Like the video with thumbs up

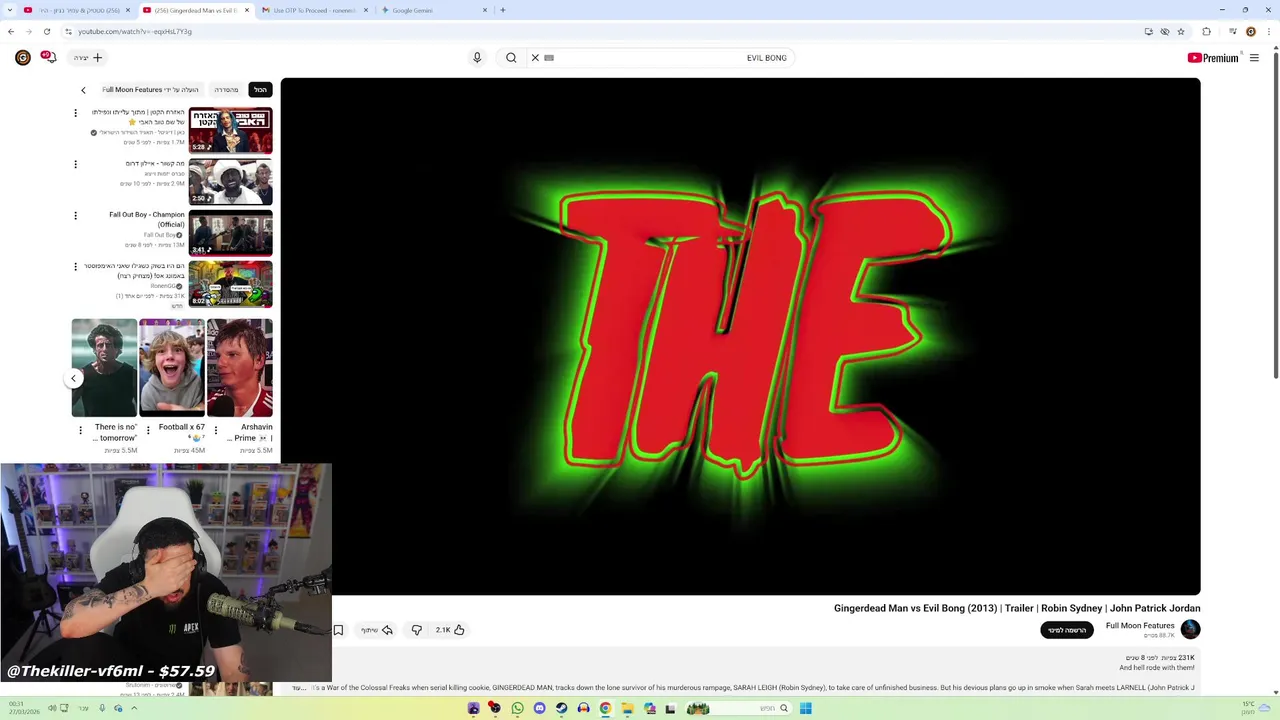point(450,630)
